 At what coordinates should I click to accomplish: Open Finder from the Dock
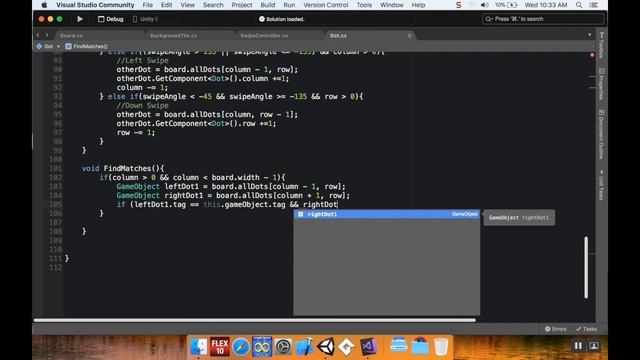point(198,347)
